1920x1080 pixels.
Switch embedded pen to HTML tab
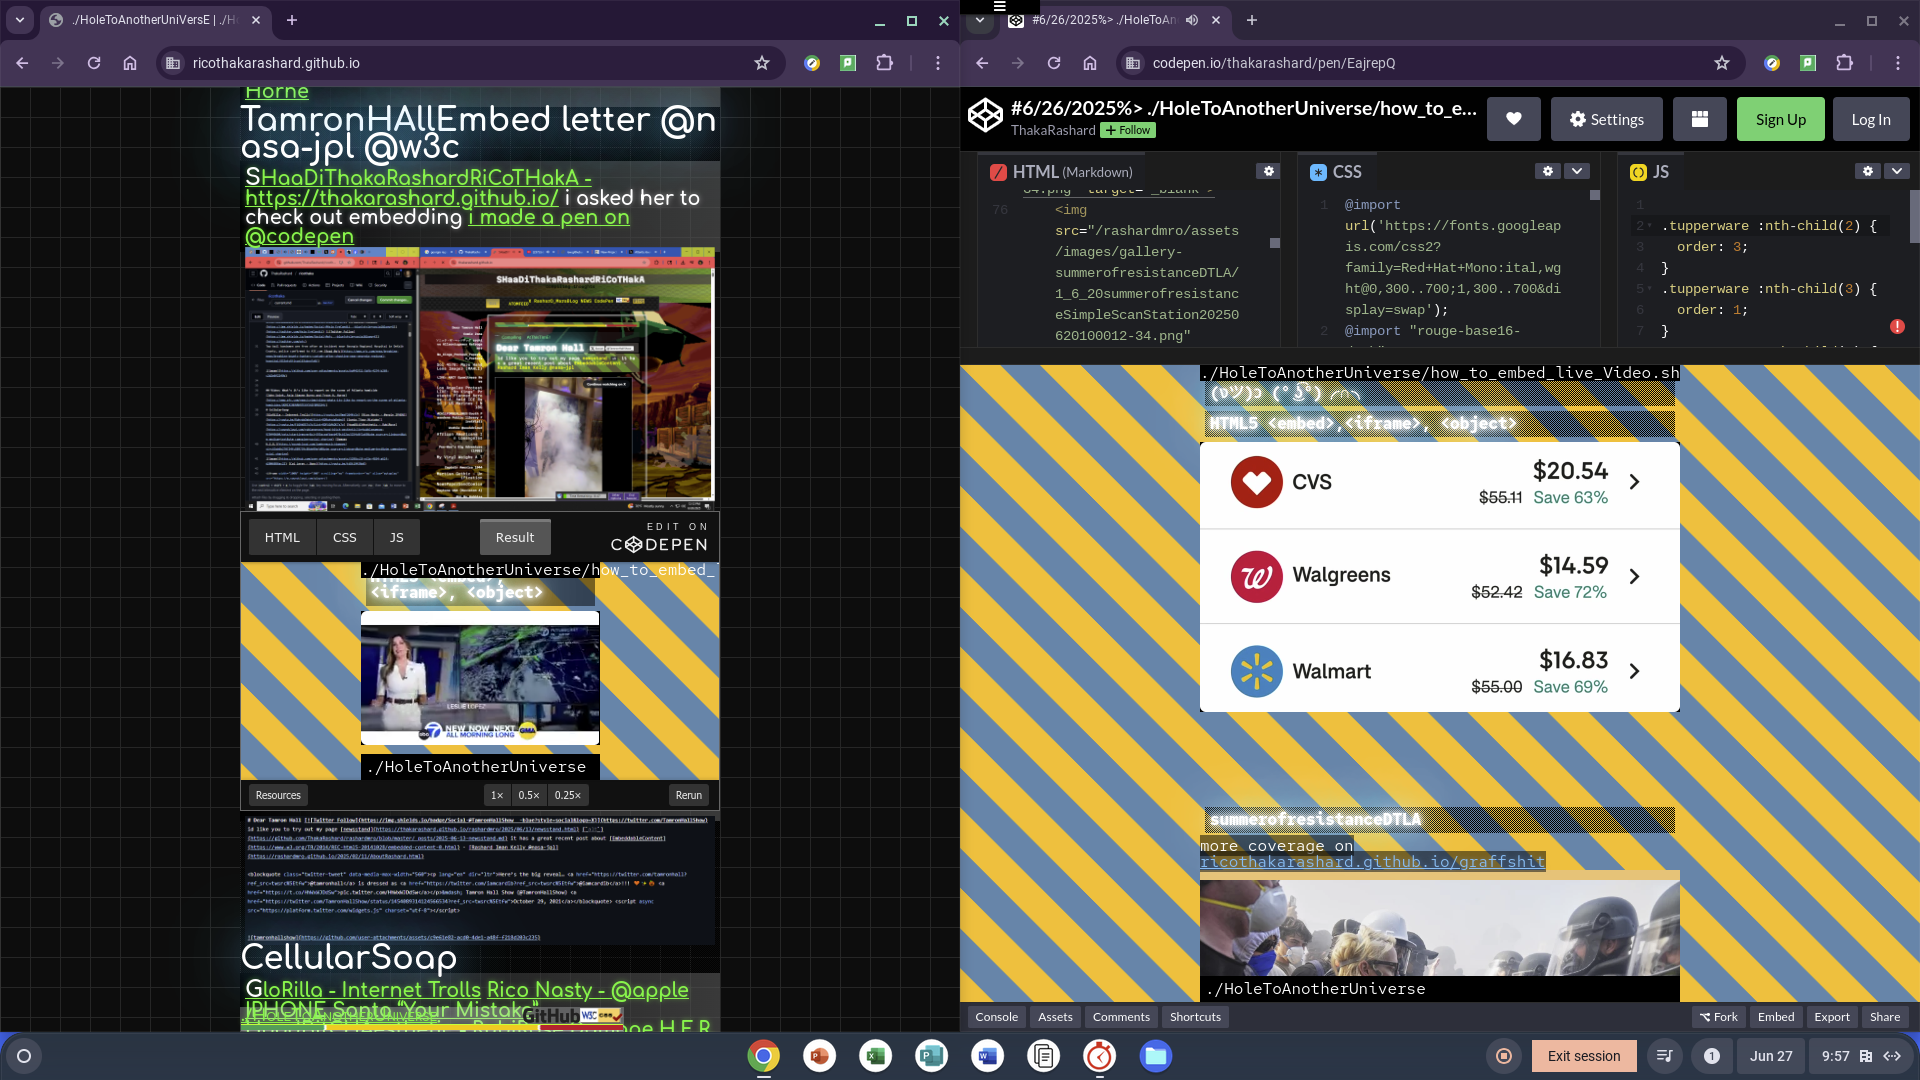pyautogui.click(x=282, y=537)
